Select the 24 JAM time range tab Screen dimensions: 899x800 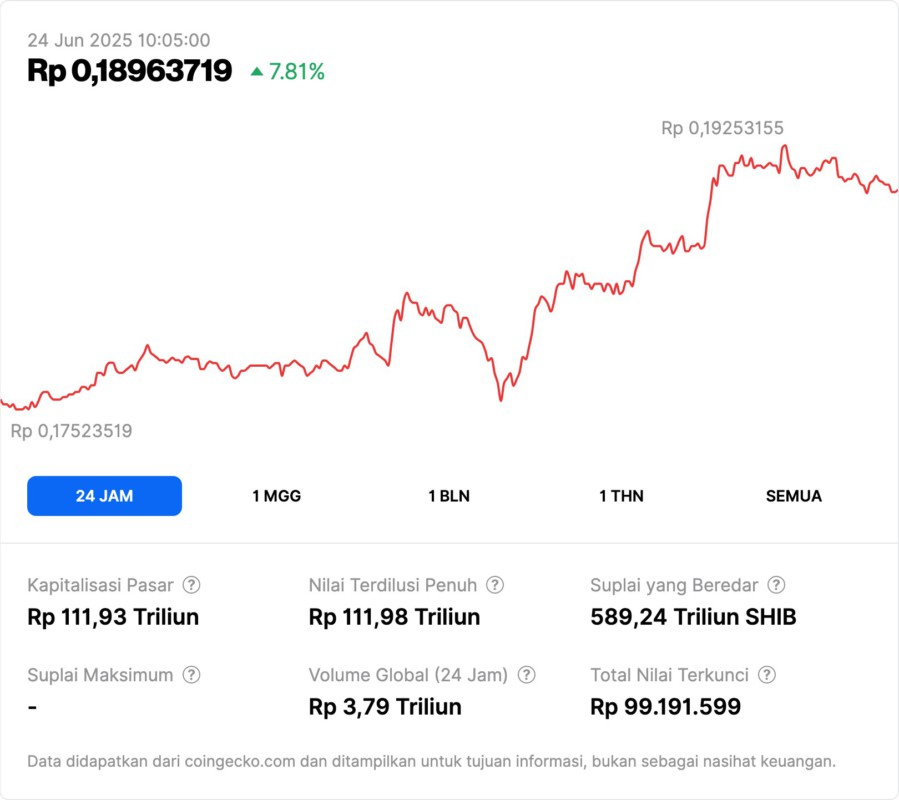point(104,496)
